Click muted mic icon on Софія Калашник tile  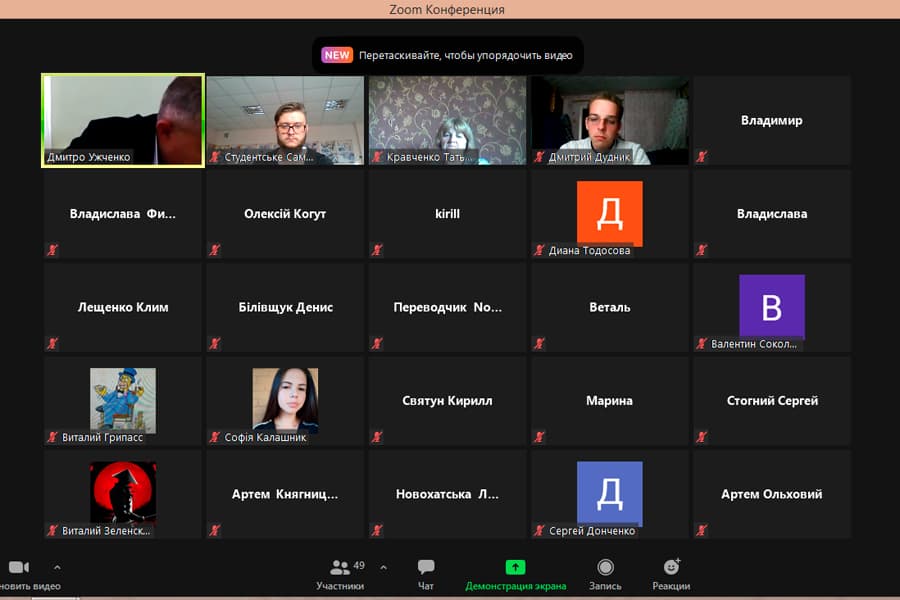pyautogui.click(x=215, y=437)
